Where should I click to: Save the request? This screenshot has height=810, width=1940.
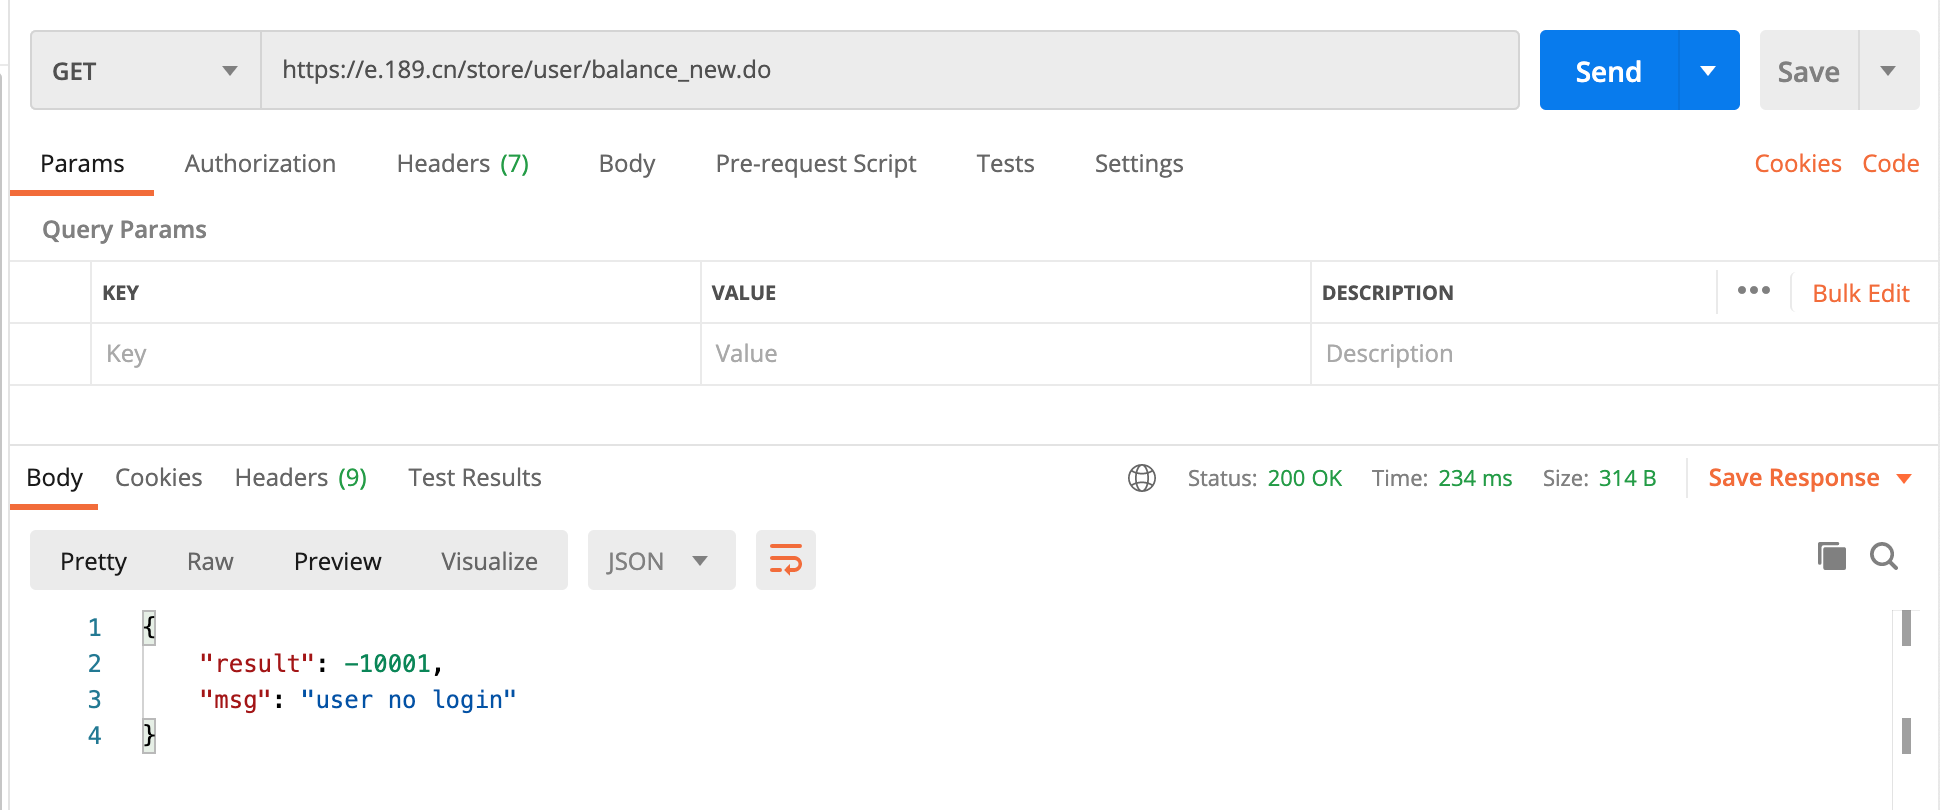click(x=1808, y=71)
